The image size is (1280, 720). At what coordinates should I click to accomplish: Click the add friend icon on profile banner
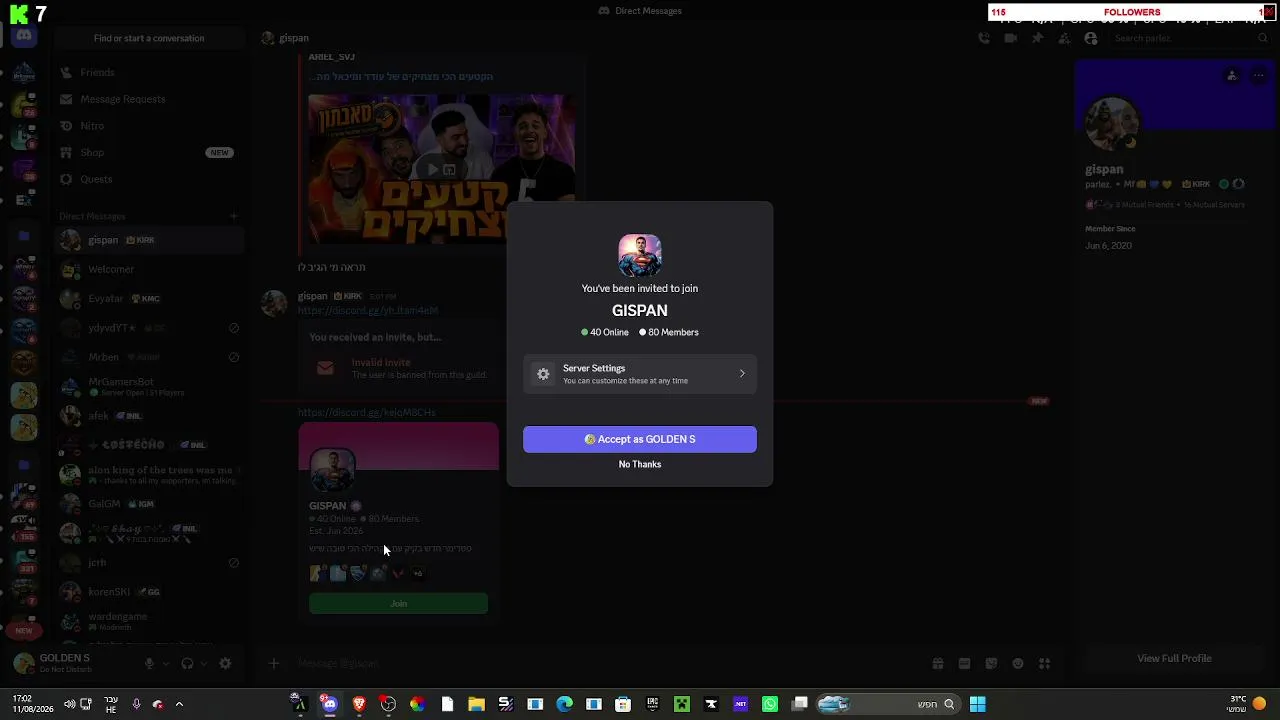[x=1232, y=75]
